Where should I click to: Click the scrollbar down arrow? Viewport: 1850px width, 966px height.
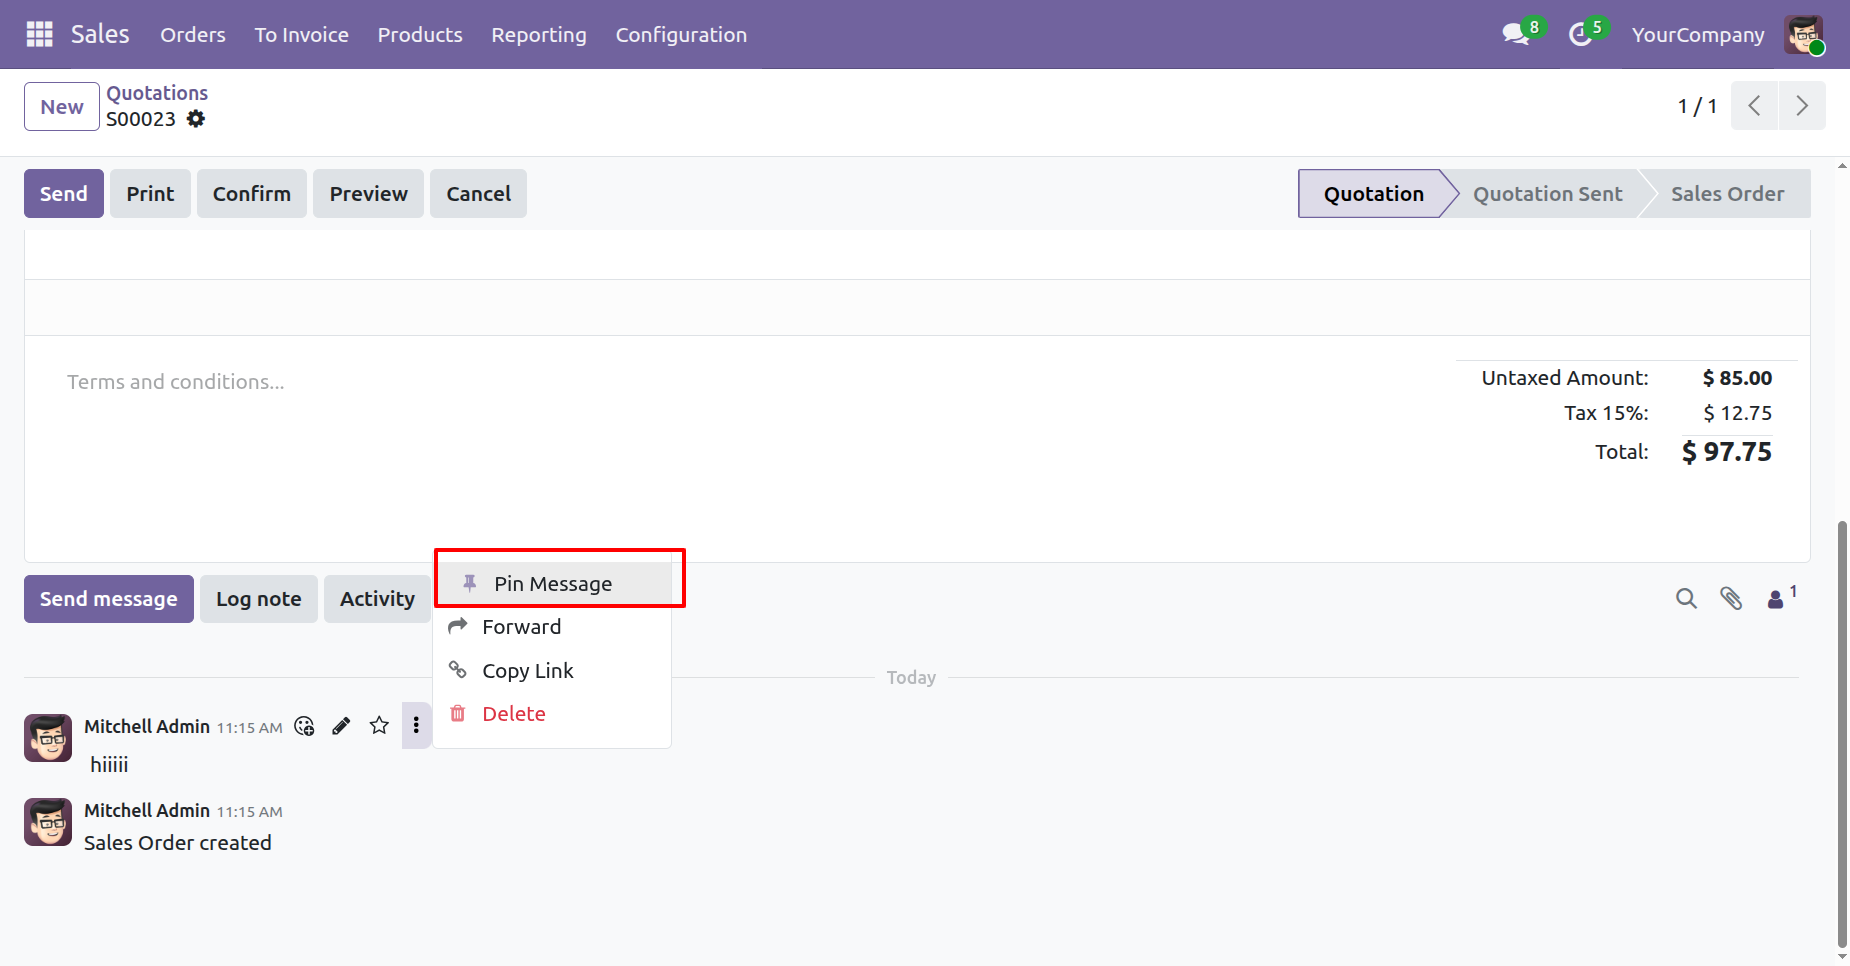tap(1842, 957)
